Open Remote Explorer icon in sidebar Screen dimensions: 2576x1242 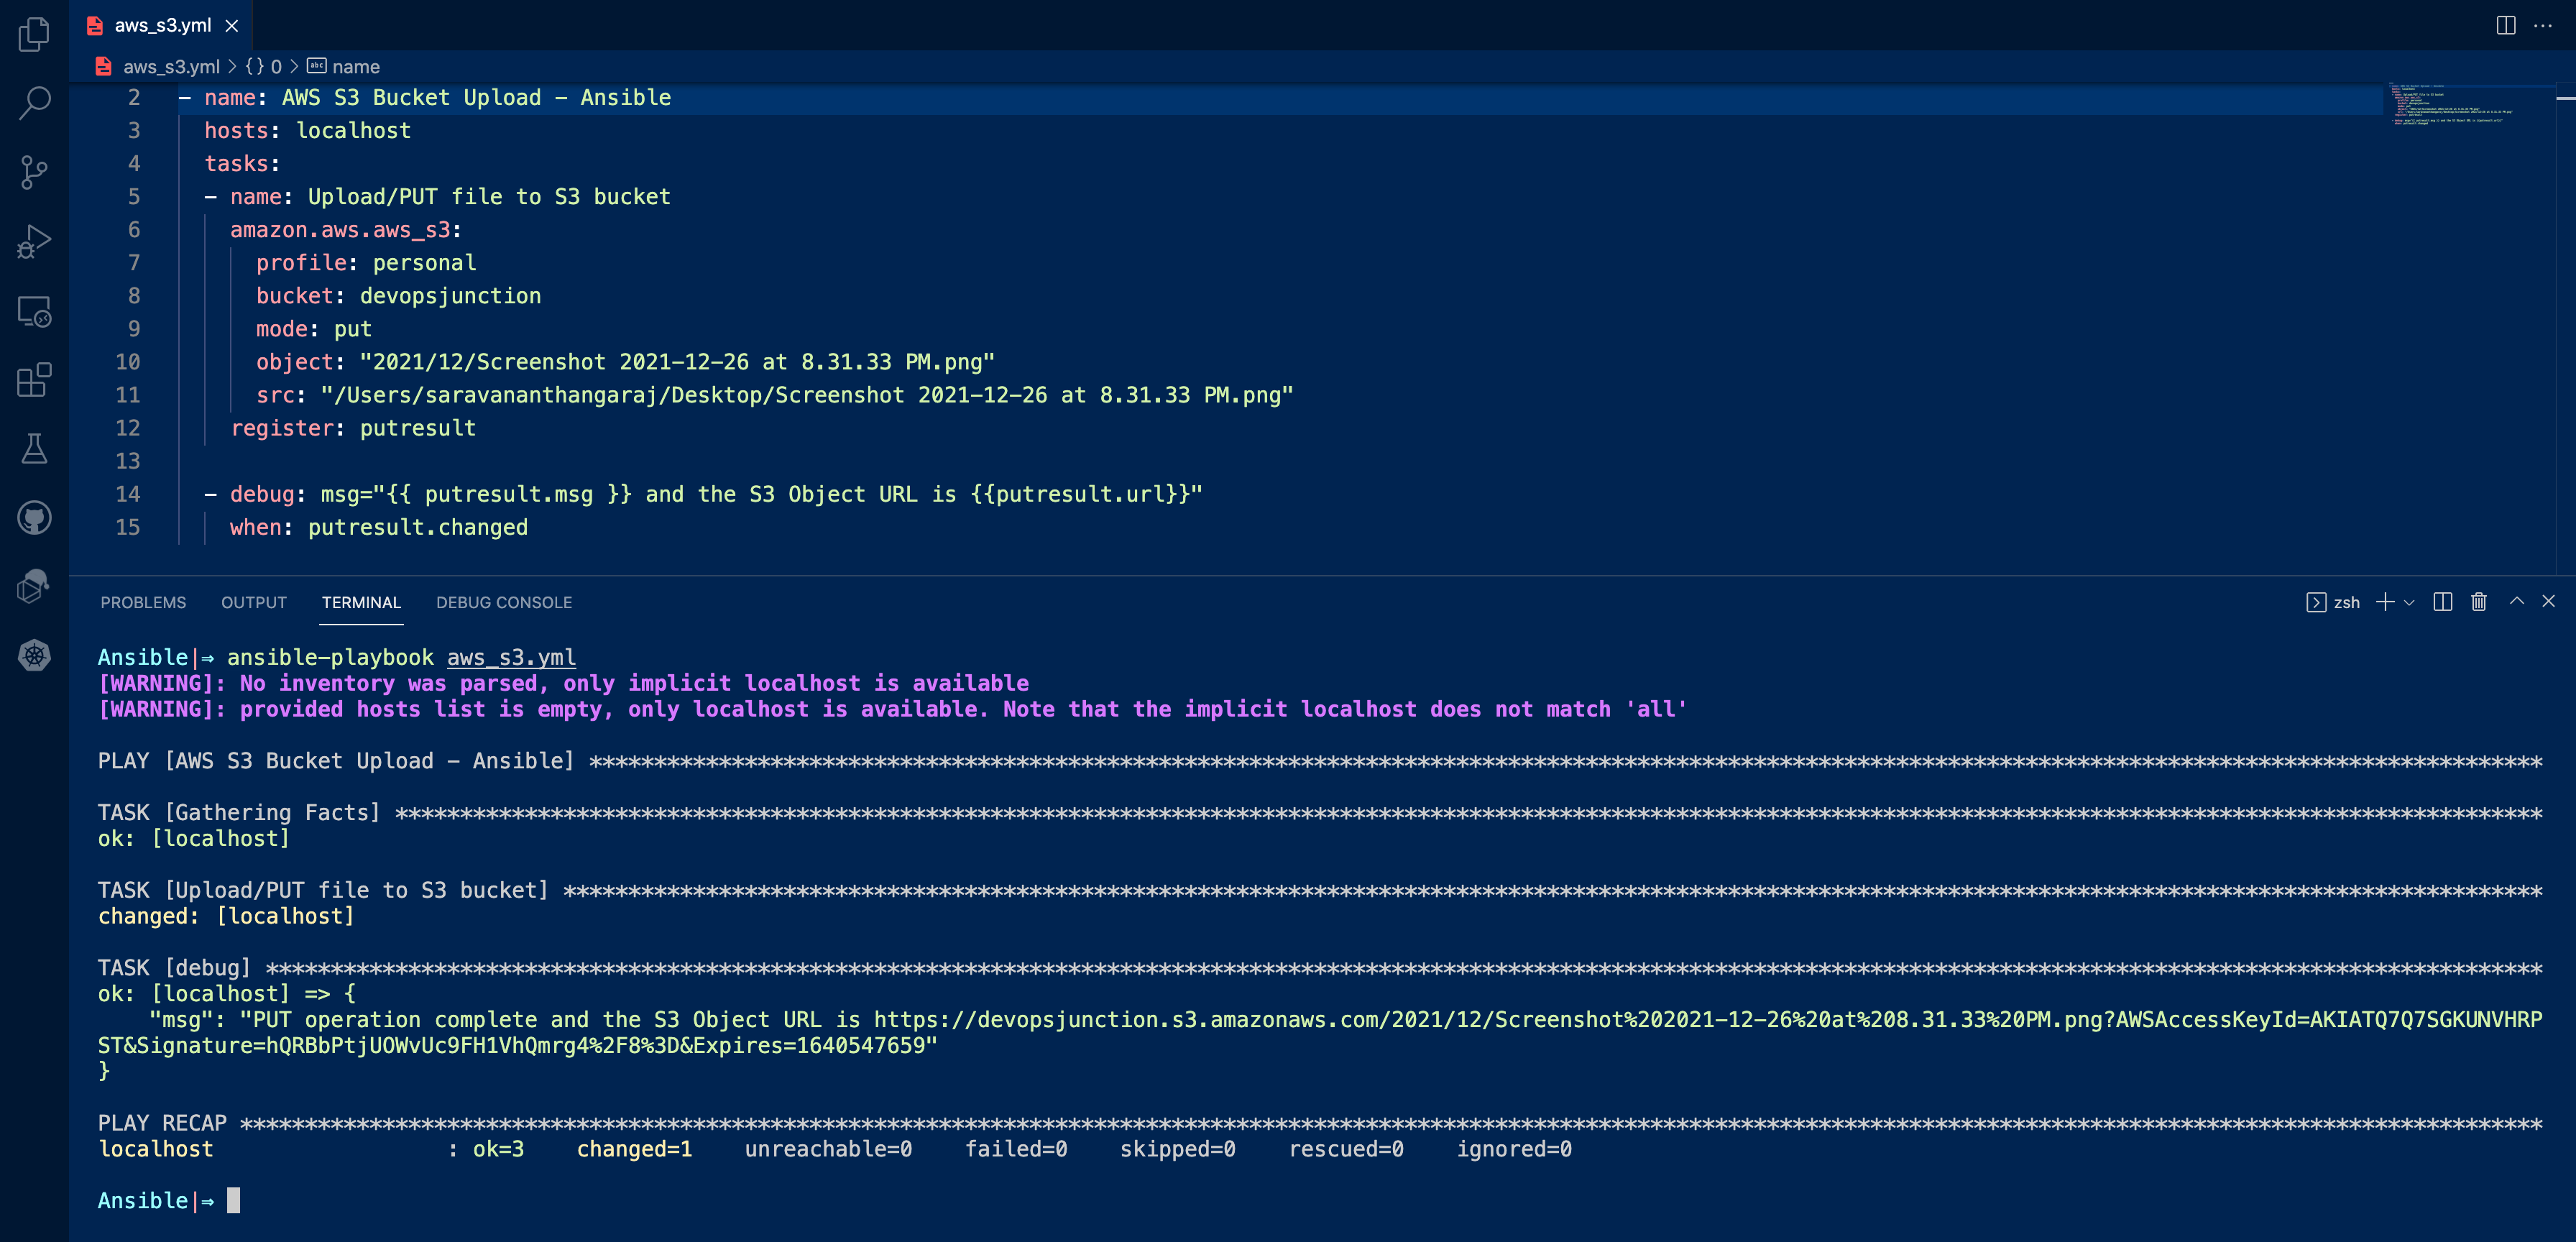pyautogui.click(x=34, y=311)
